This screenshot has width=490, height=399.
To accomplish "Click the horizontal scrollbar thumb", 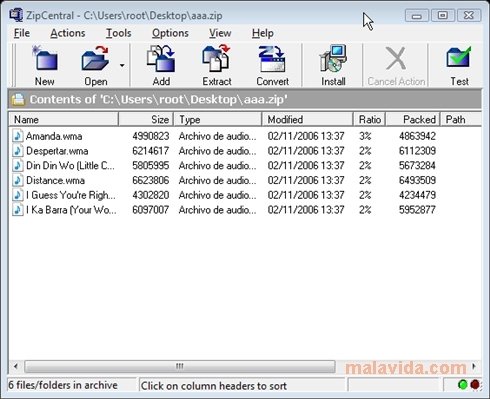I will click(x=180, y=366).
